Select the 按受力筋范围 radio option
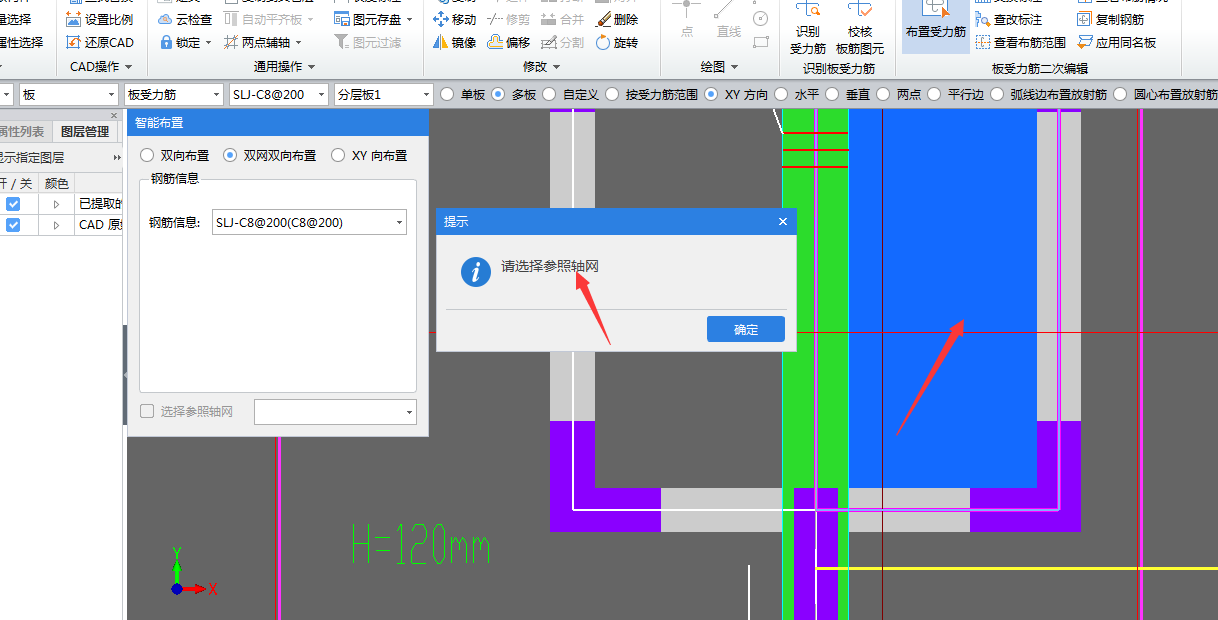 click(x=652, y=94)
